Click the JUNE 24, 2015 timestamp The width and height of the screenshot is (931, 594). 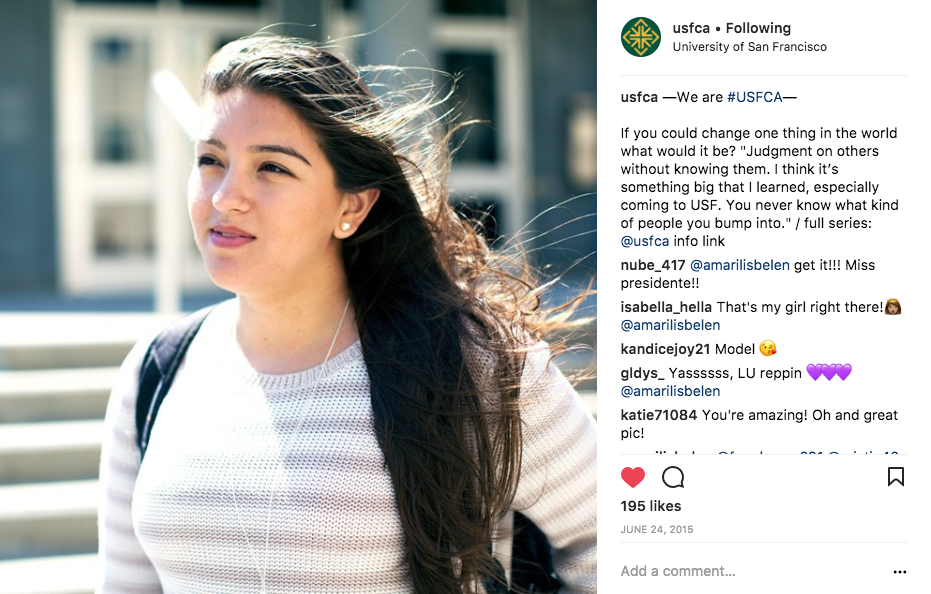click(x=657, y=529)
